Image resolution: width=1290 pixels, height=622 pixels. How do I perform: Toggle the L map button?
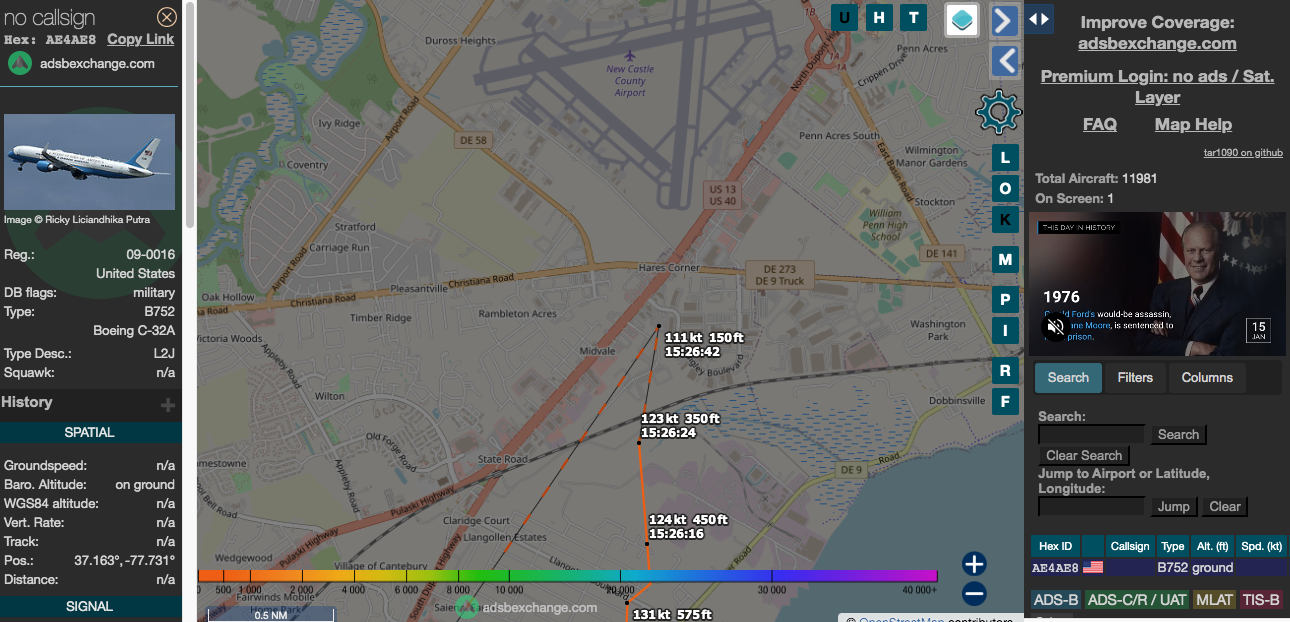coord(1005,157)
